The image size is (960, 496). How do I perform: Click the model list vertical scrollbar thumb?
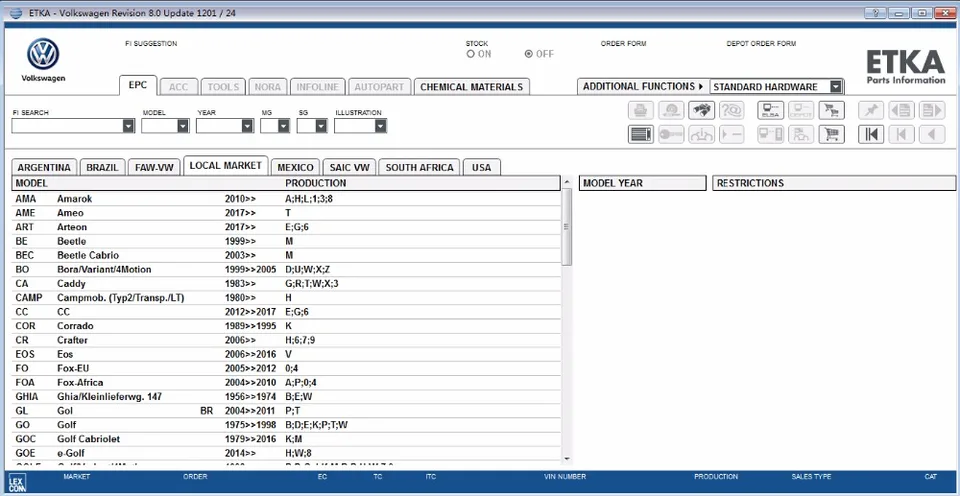[x=567, y=227]
